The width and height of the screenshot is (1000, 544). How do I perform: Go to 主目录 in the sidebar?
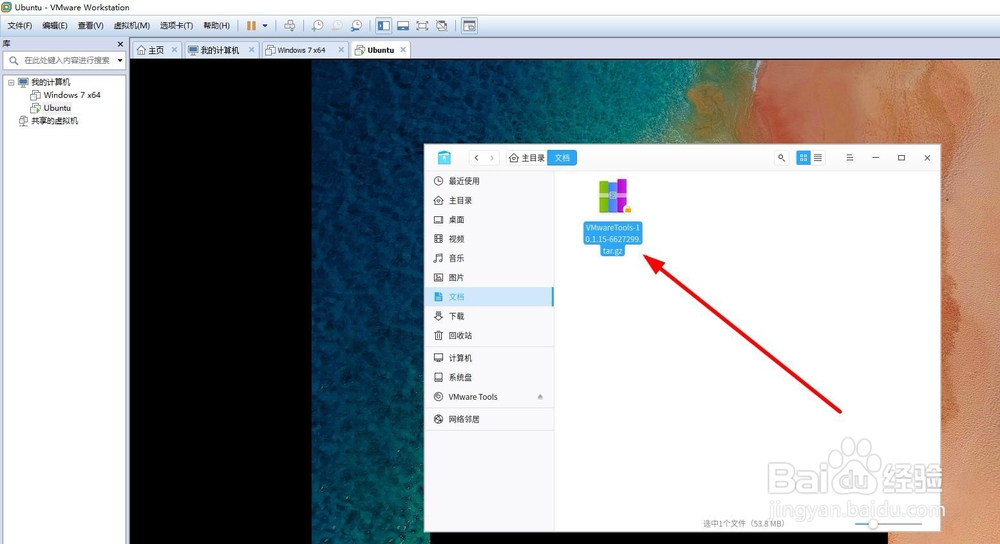(x=489, y=200)
